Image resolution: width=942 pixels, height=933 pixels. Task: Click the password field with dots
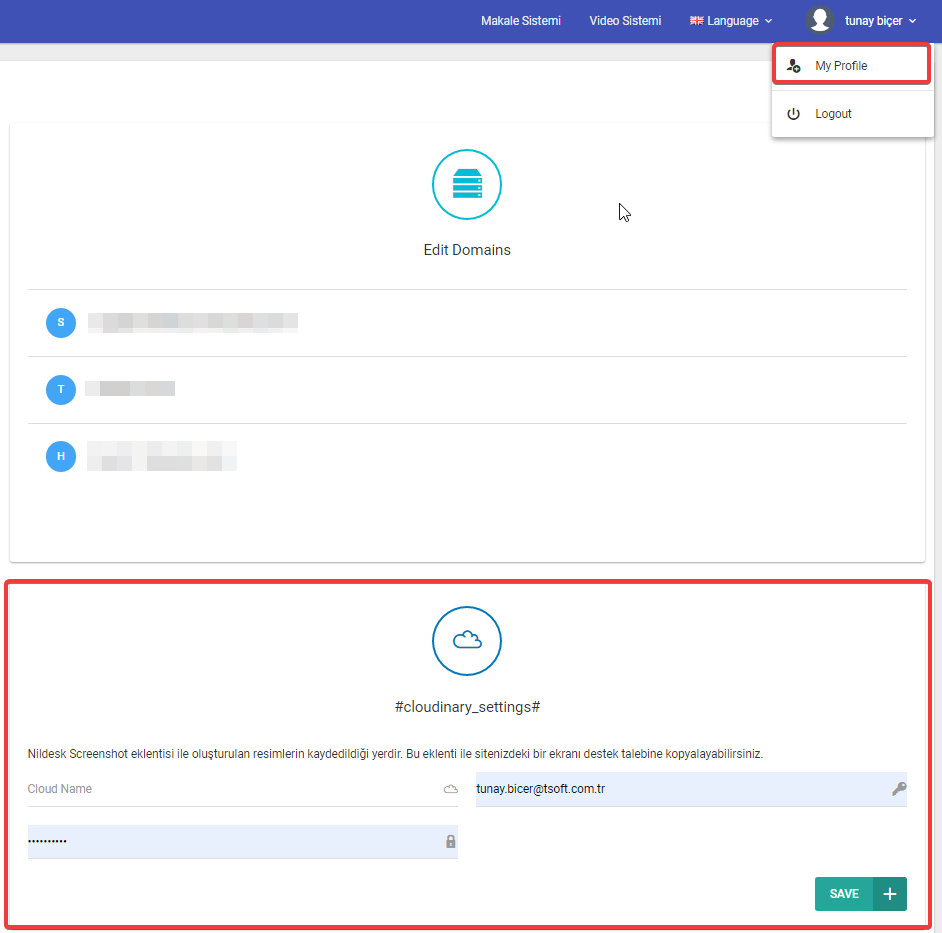230,841
